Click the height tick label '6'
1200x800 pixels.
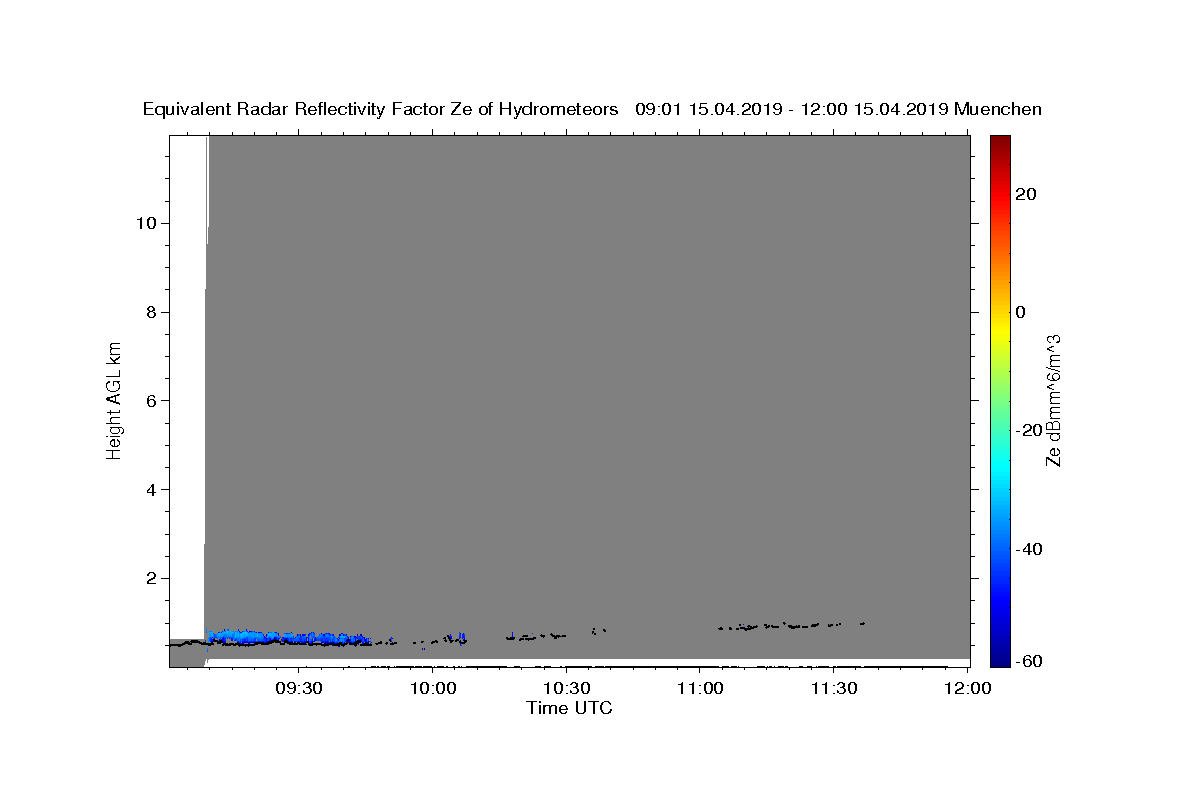pyautogui.click(x=150, y=401)
